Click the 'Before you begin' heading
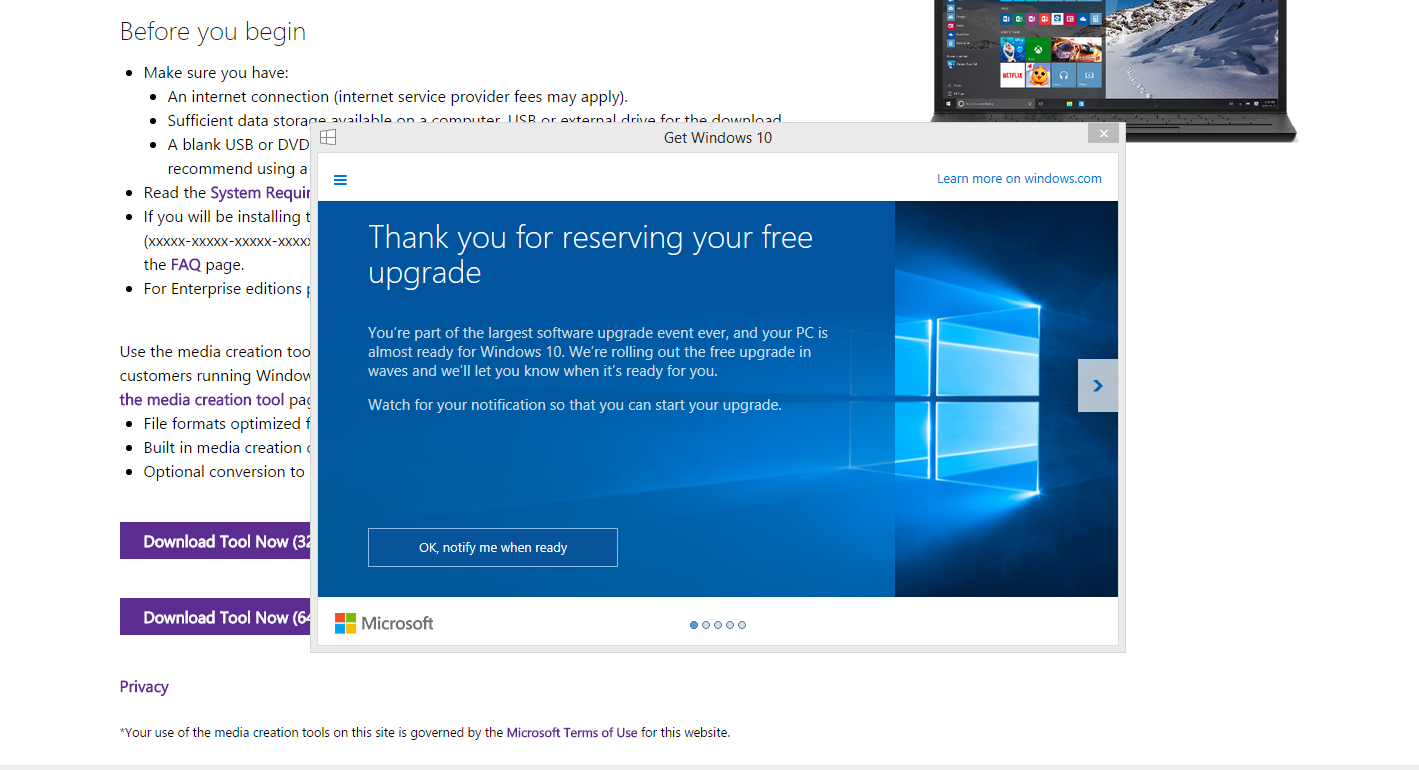1419x770 pixels. (x=213, y=32)
